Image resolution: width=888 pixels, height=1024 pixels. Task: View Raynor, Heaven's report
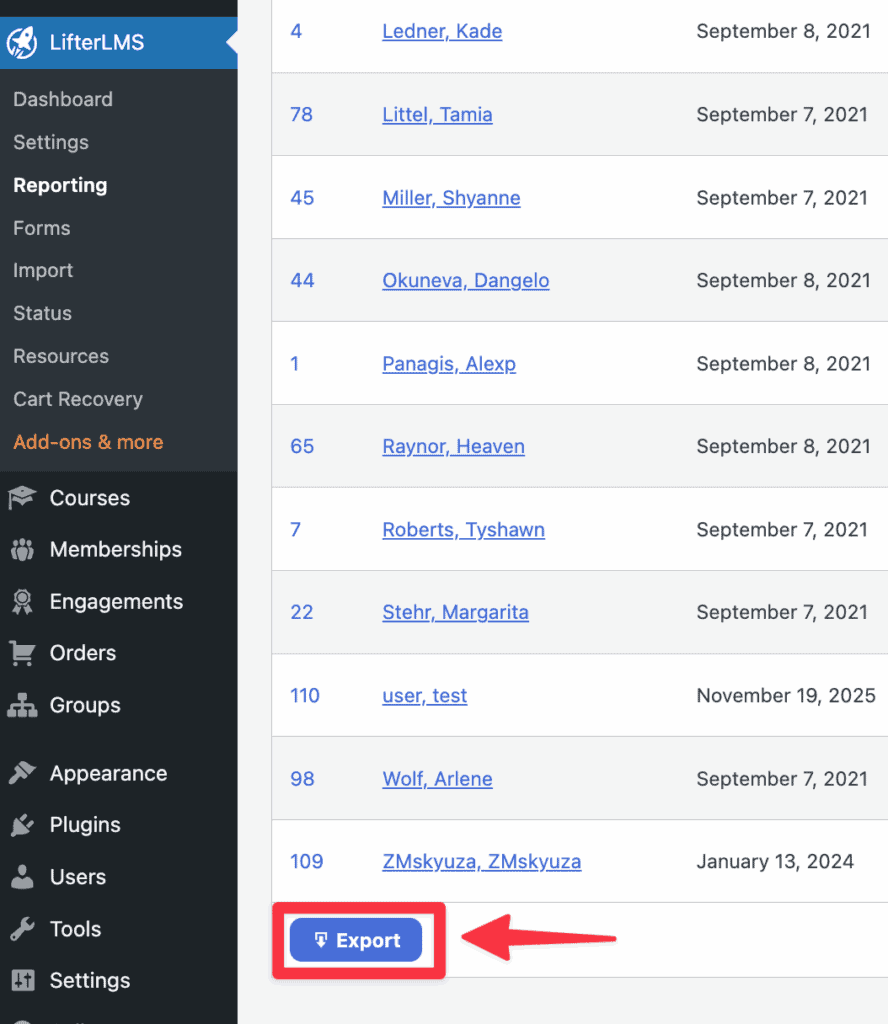click(x=453, y=447)
